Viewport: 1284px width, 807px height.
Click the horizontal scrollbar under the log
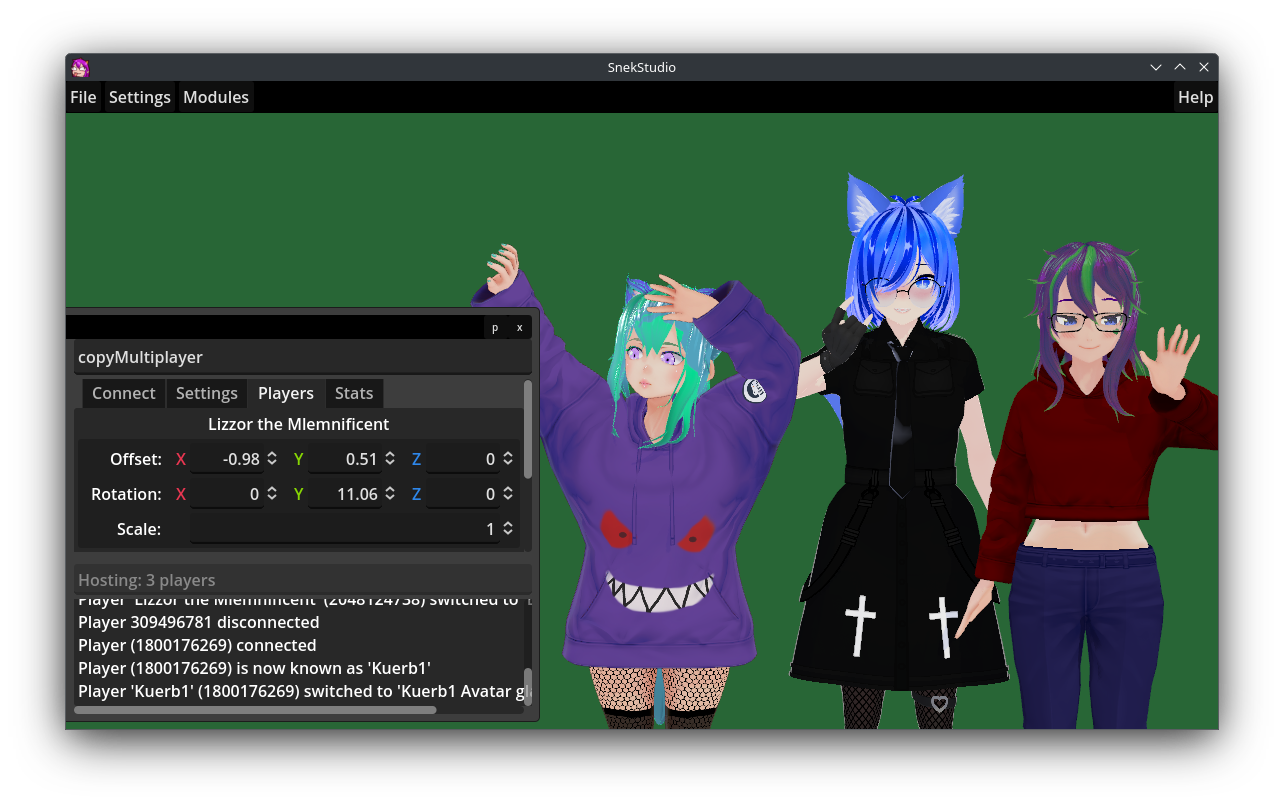point(255,710)
